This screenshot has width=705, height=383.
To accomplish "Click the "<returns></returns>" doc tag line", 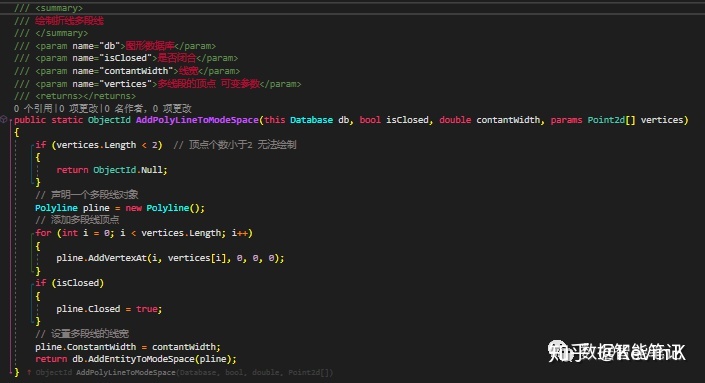I will pyautogui.click(x=85, y=96).
